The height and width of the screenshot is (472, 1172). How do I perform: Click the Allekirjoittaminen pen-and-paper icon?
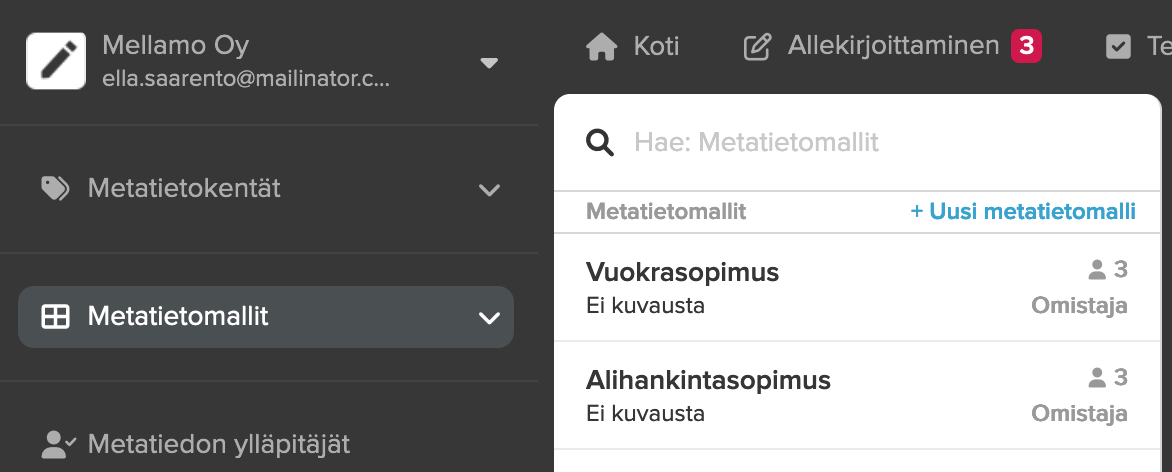(x=757, y=46)
